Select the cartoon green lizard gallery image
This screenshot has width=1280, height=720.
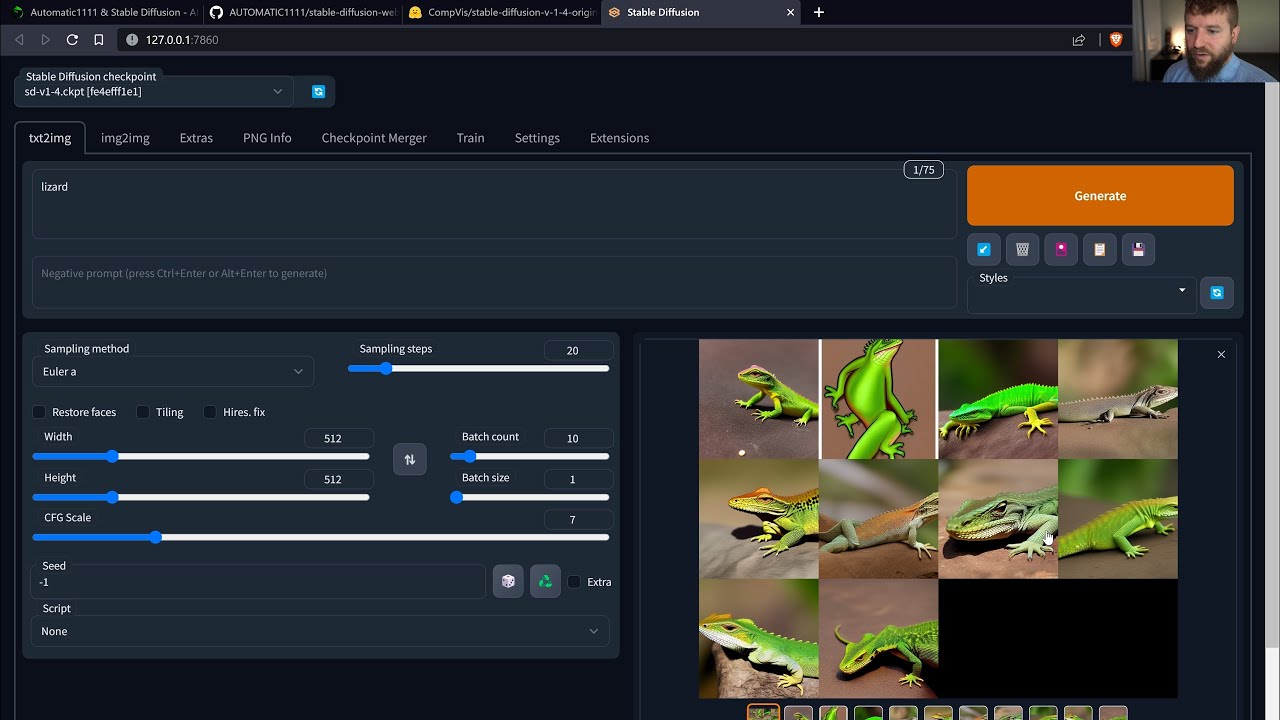pos(878,399)
